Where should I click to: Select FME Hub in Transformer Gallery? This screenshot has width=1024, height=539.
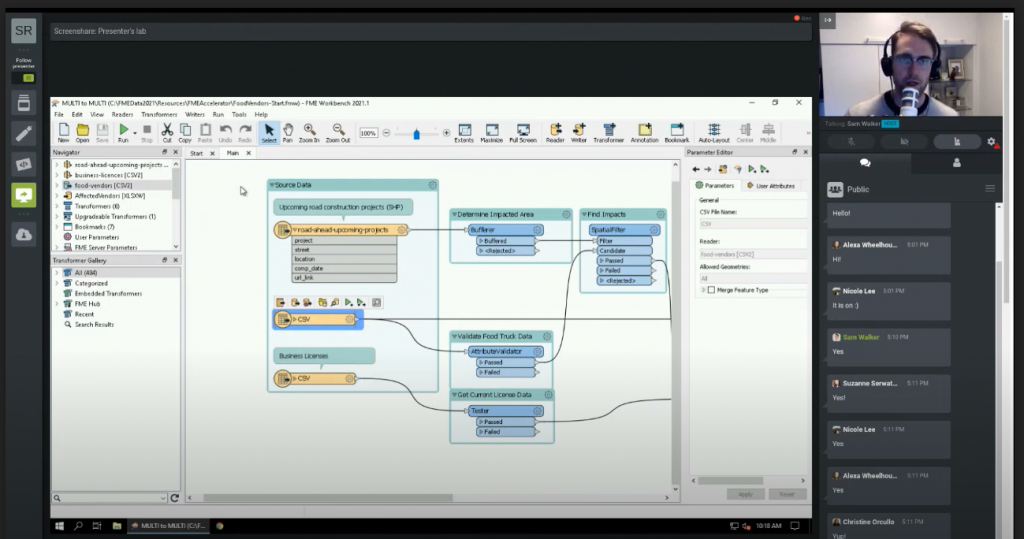point(88,304)
